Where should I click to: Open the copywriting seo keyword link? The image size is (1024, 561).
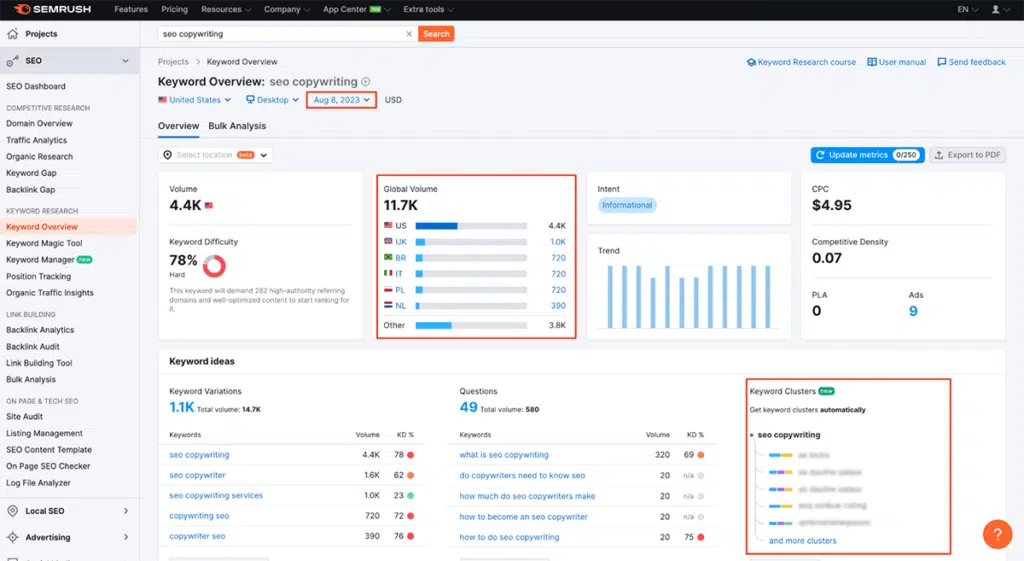coord(199,516)
